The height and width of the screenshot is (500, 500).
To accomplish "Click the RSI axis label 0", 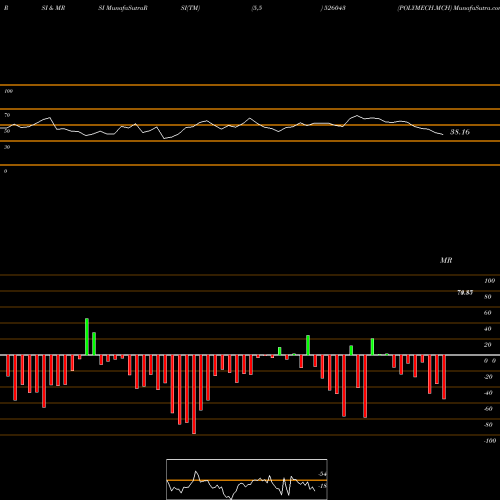I will [5, 171].
